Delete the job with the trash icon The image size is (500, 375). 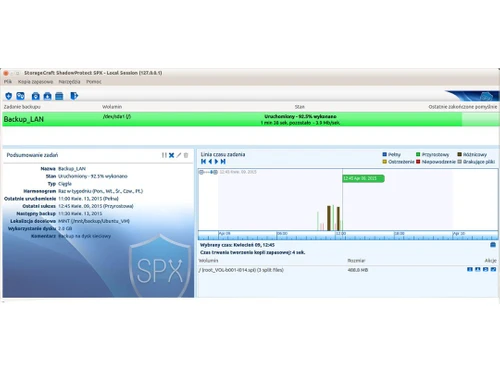pos(186,155)
